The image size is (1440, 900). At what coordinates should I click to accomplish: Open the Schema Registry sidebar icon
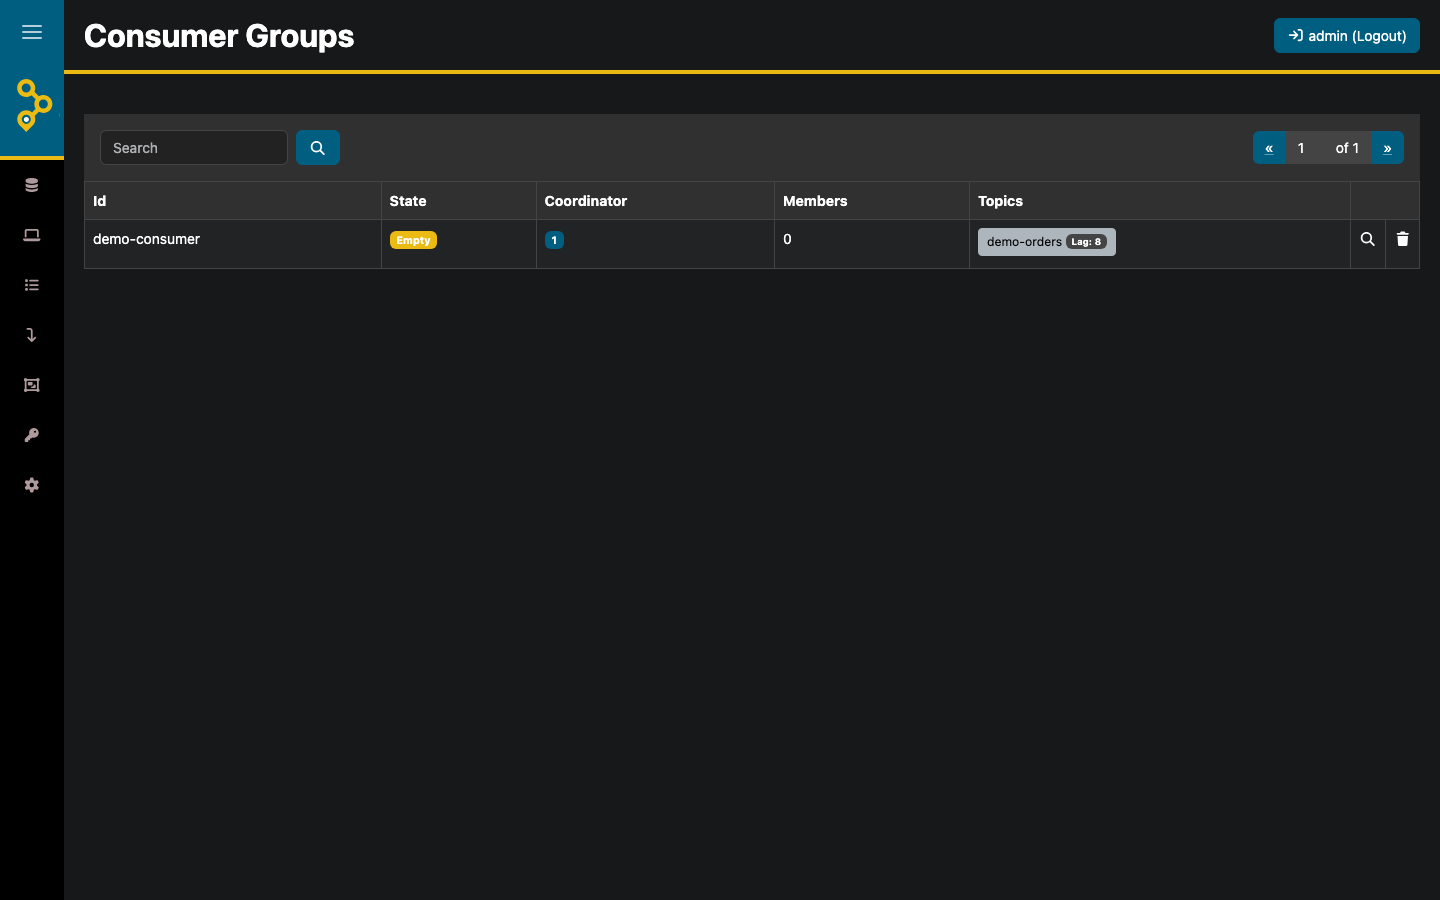pos(32,385)
